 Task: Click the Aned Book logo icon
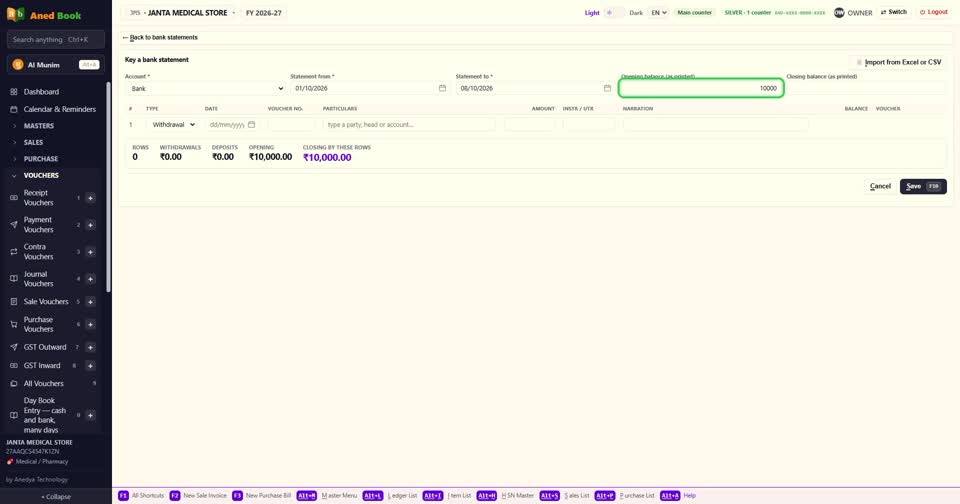(x=15, y=14)
